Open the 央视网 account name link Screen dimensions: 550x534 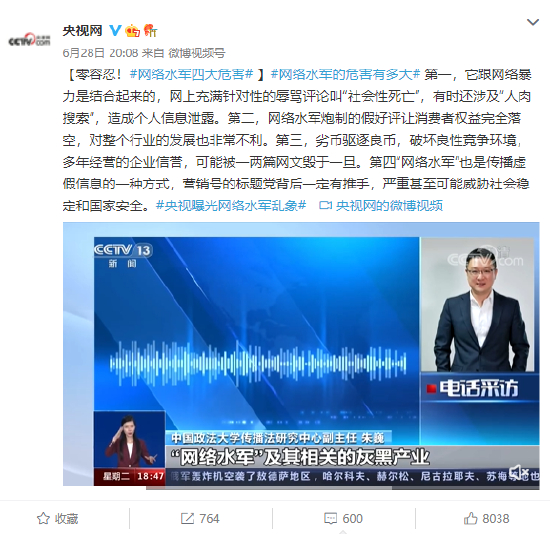(82, 31)
